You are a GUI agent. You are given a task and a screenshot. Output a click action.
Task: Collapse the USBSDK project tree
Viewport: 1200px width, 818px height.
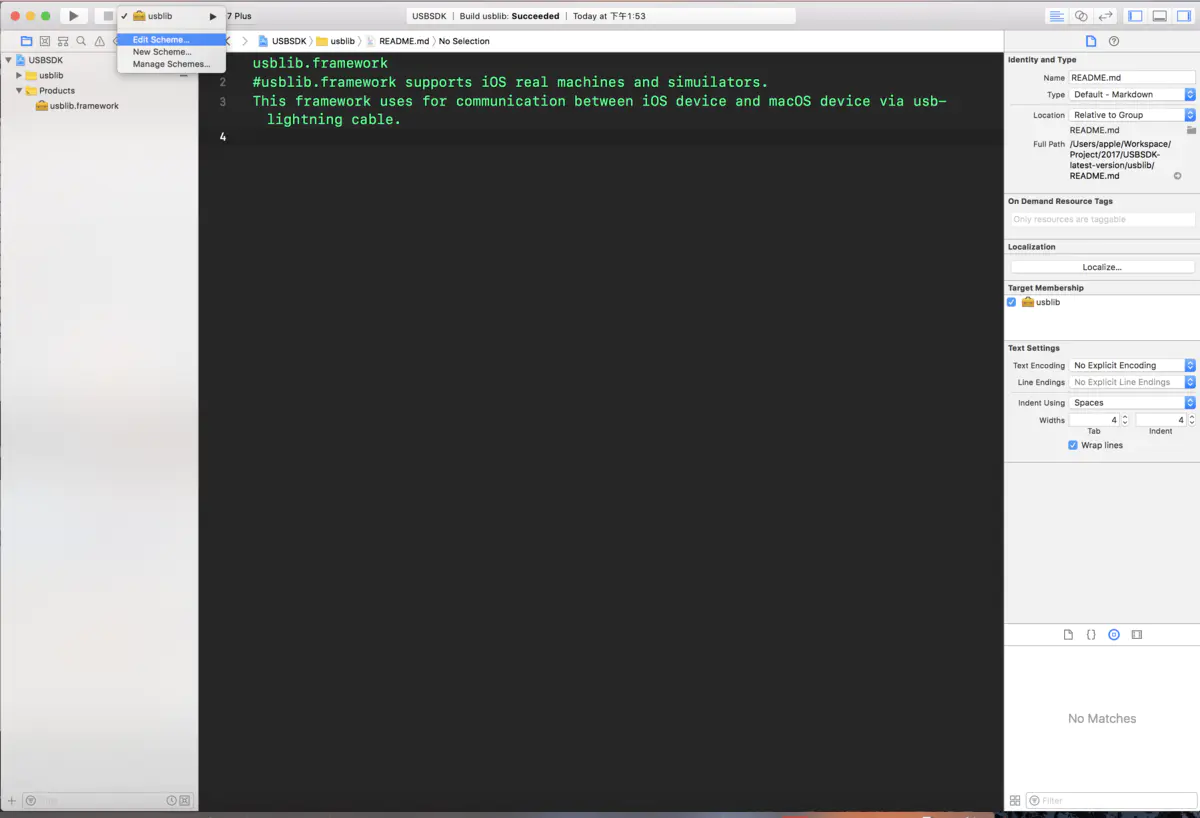(9, 60)
